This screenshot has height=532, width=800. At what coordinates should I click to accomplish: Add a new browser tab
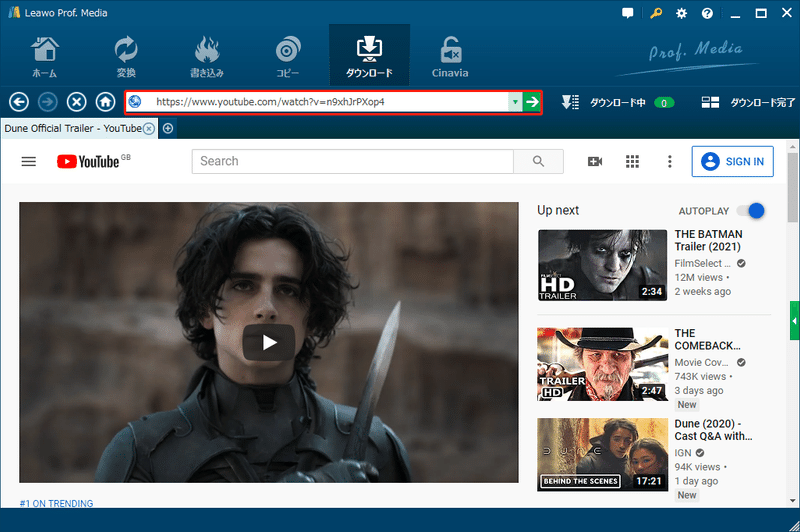[x=168, y=129]
